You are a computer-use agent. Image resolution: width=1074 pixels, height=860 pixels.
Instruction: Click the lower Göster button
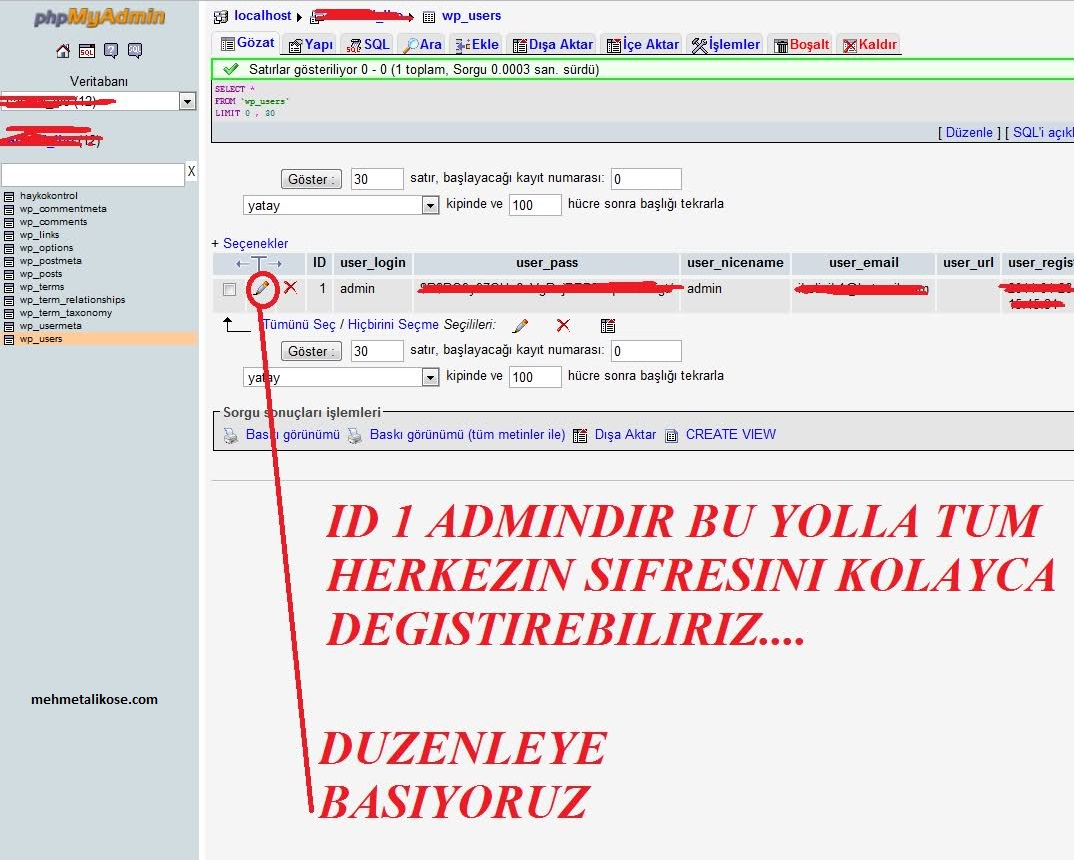[x=311, y=351]
